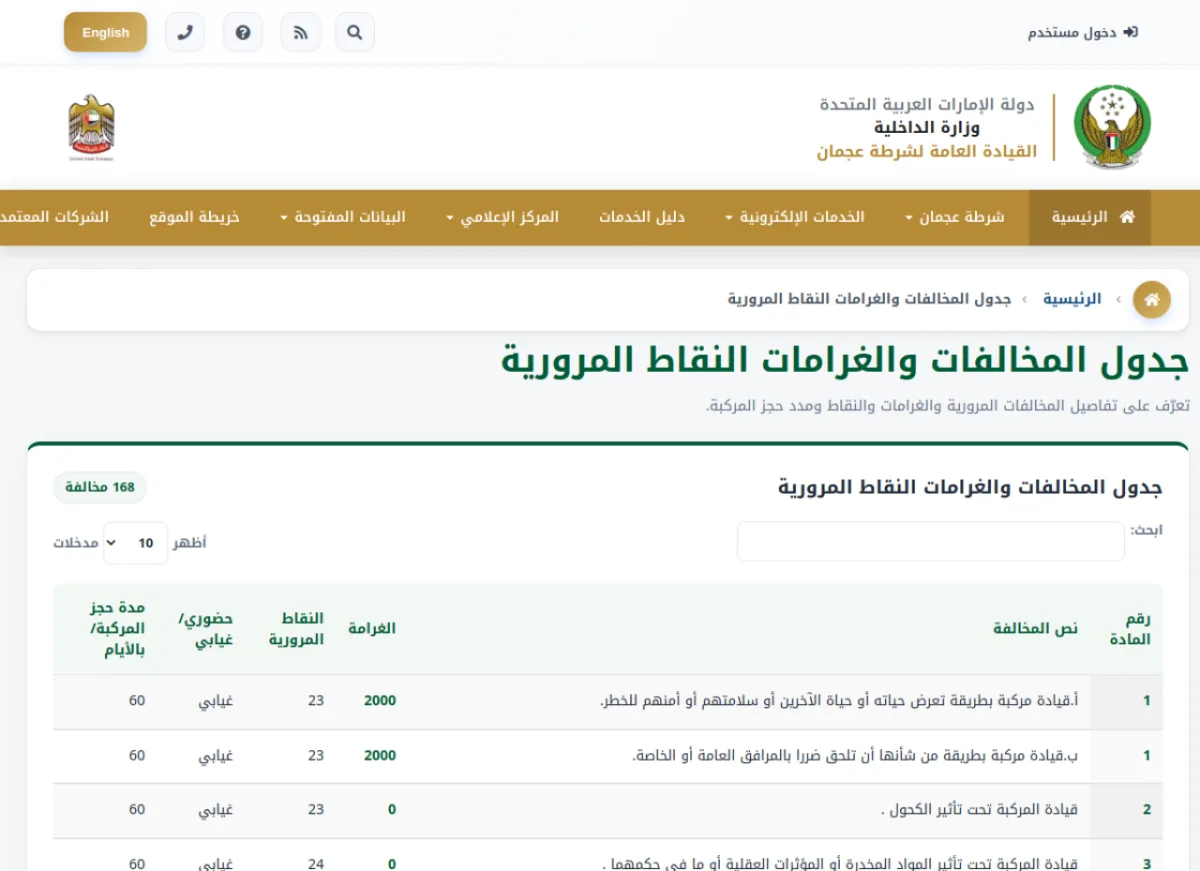Click article number 2 cell
This screenshot has height=871, width=1200.
point(1126,810)
